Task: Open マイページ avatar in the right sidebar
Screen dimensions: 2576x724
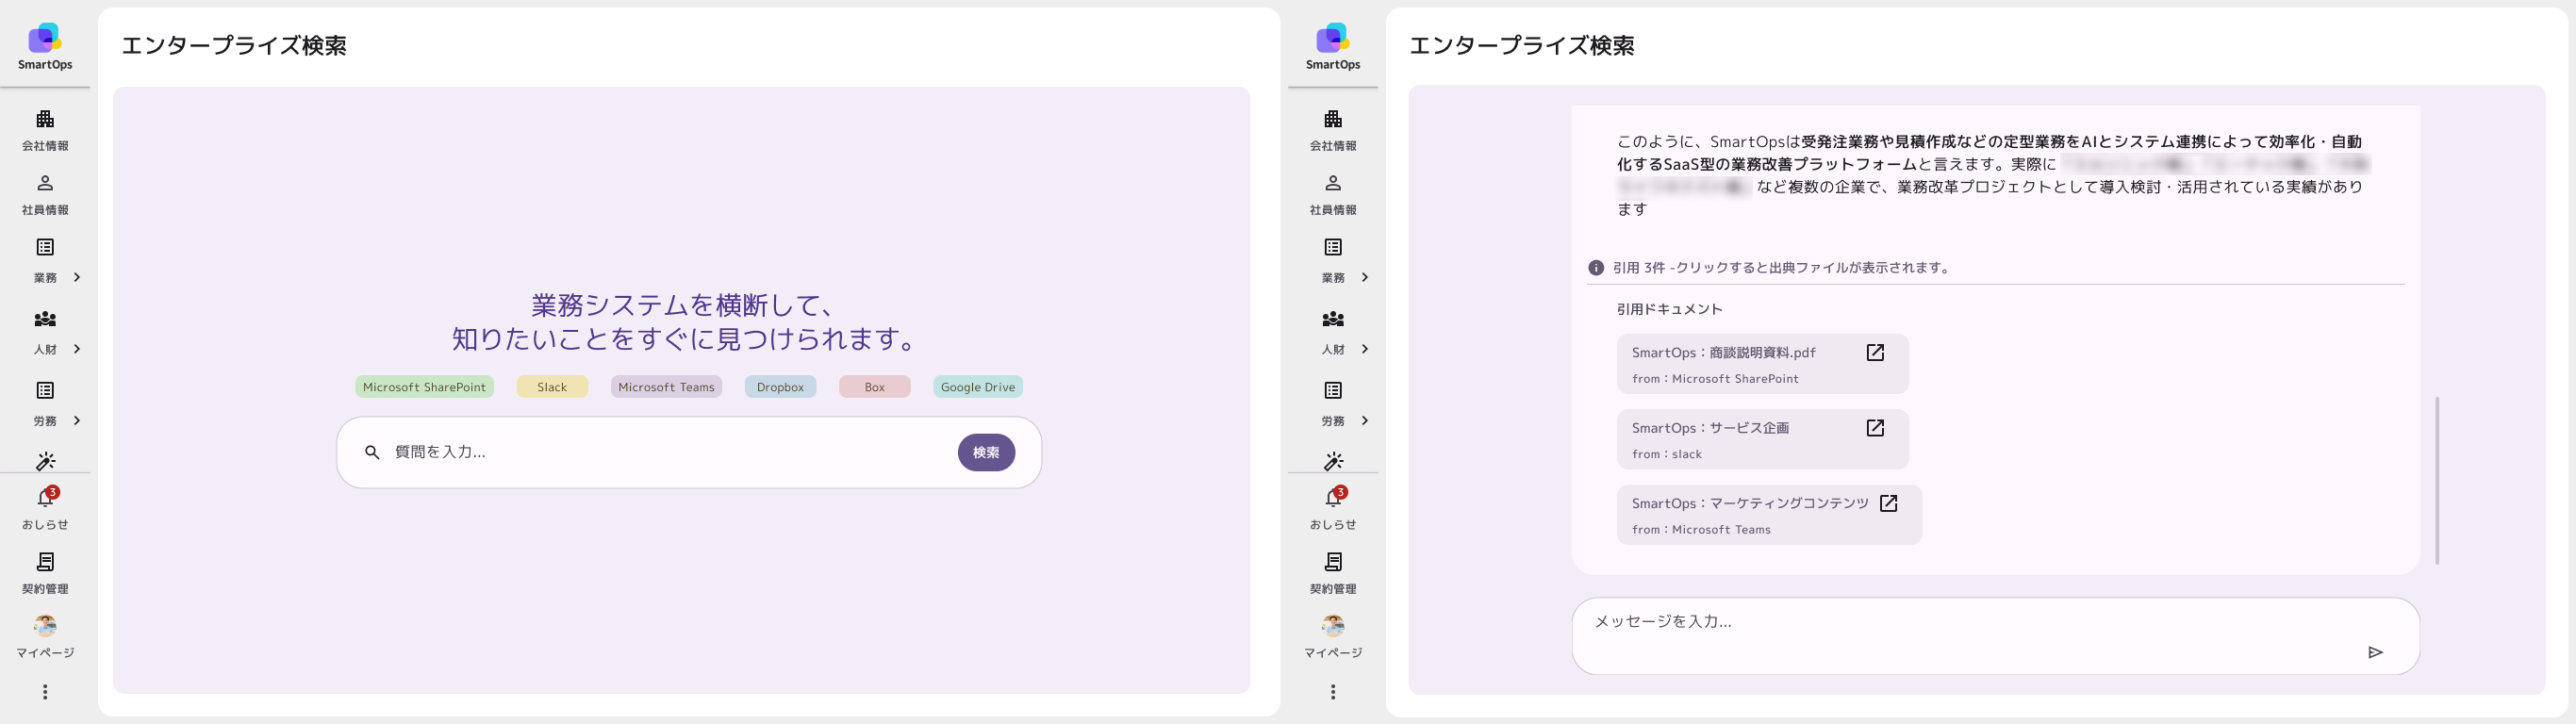Action: [x=1333, y=626]
